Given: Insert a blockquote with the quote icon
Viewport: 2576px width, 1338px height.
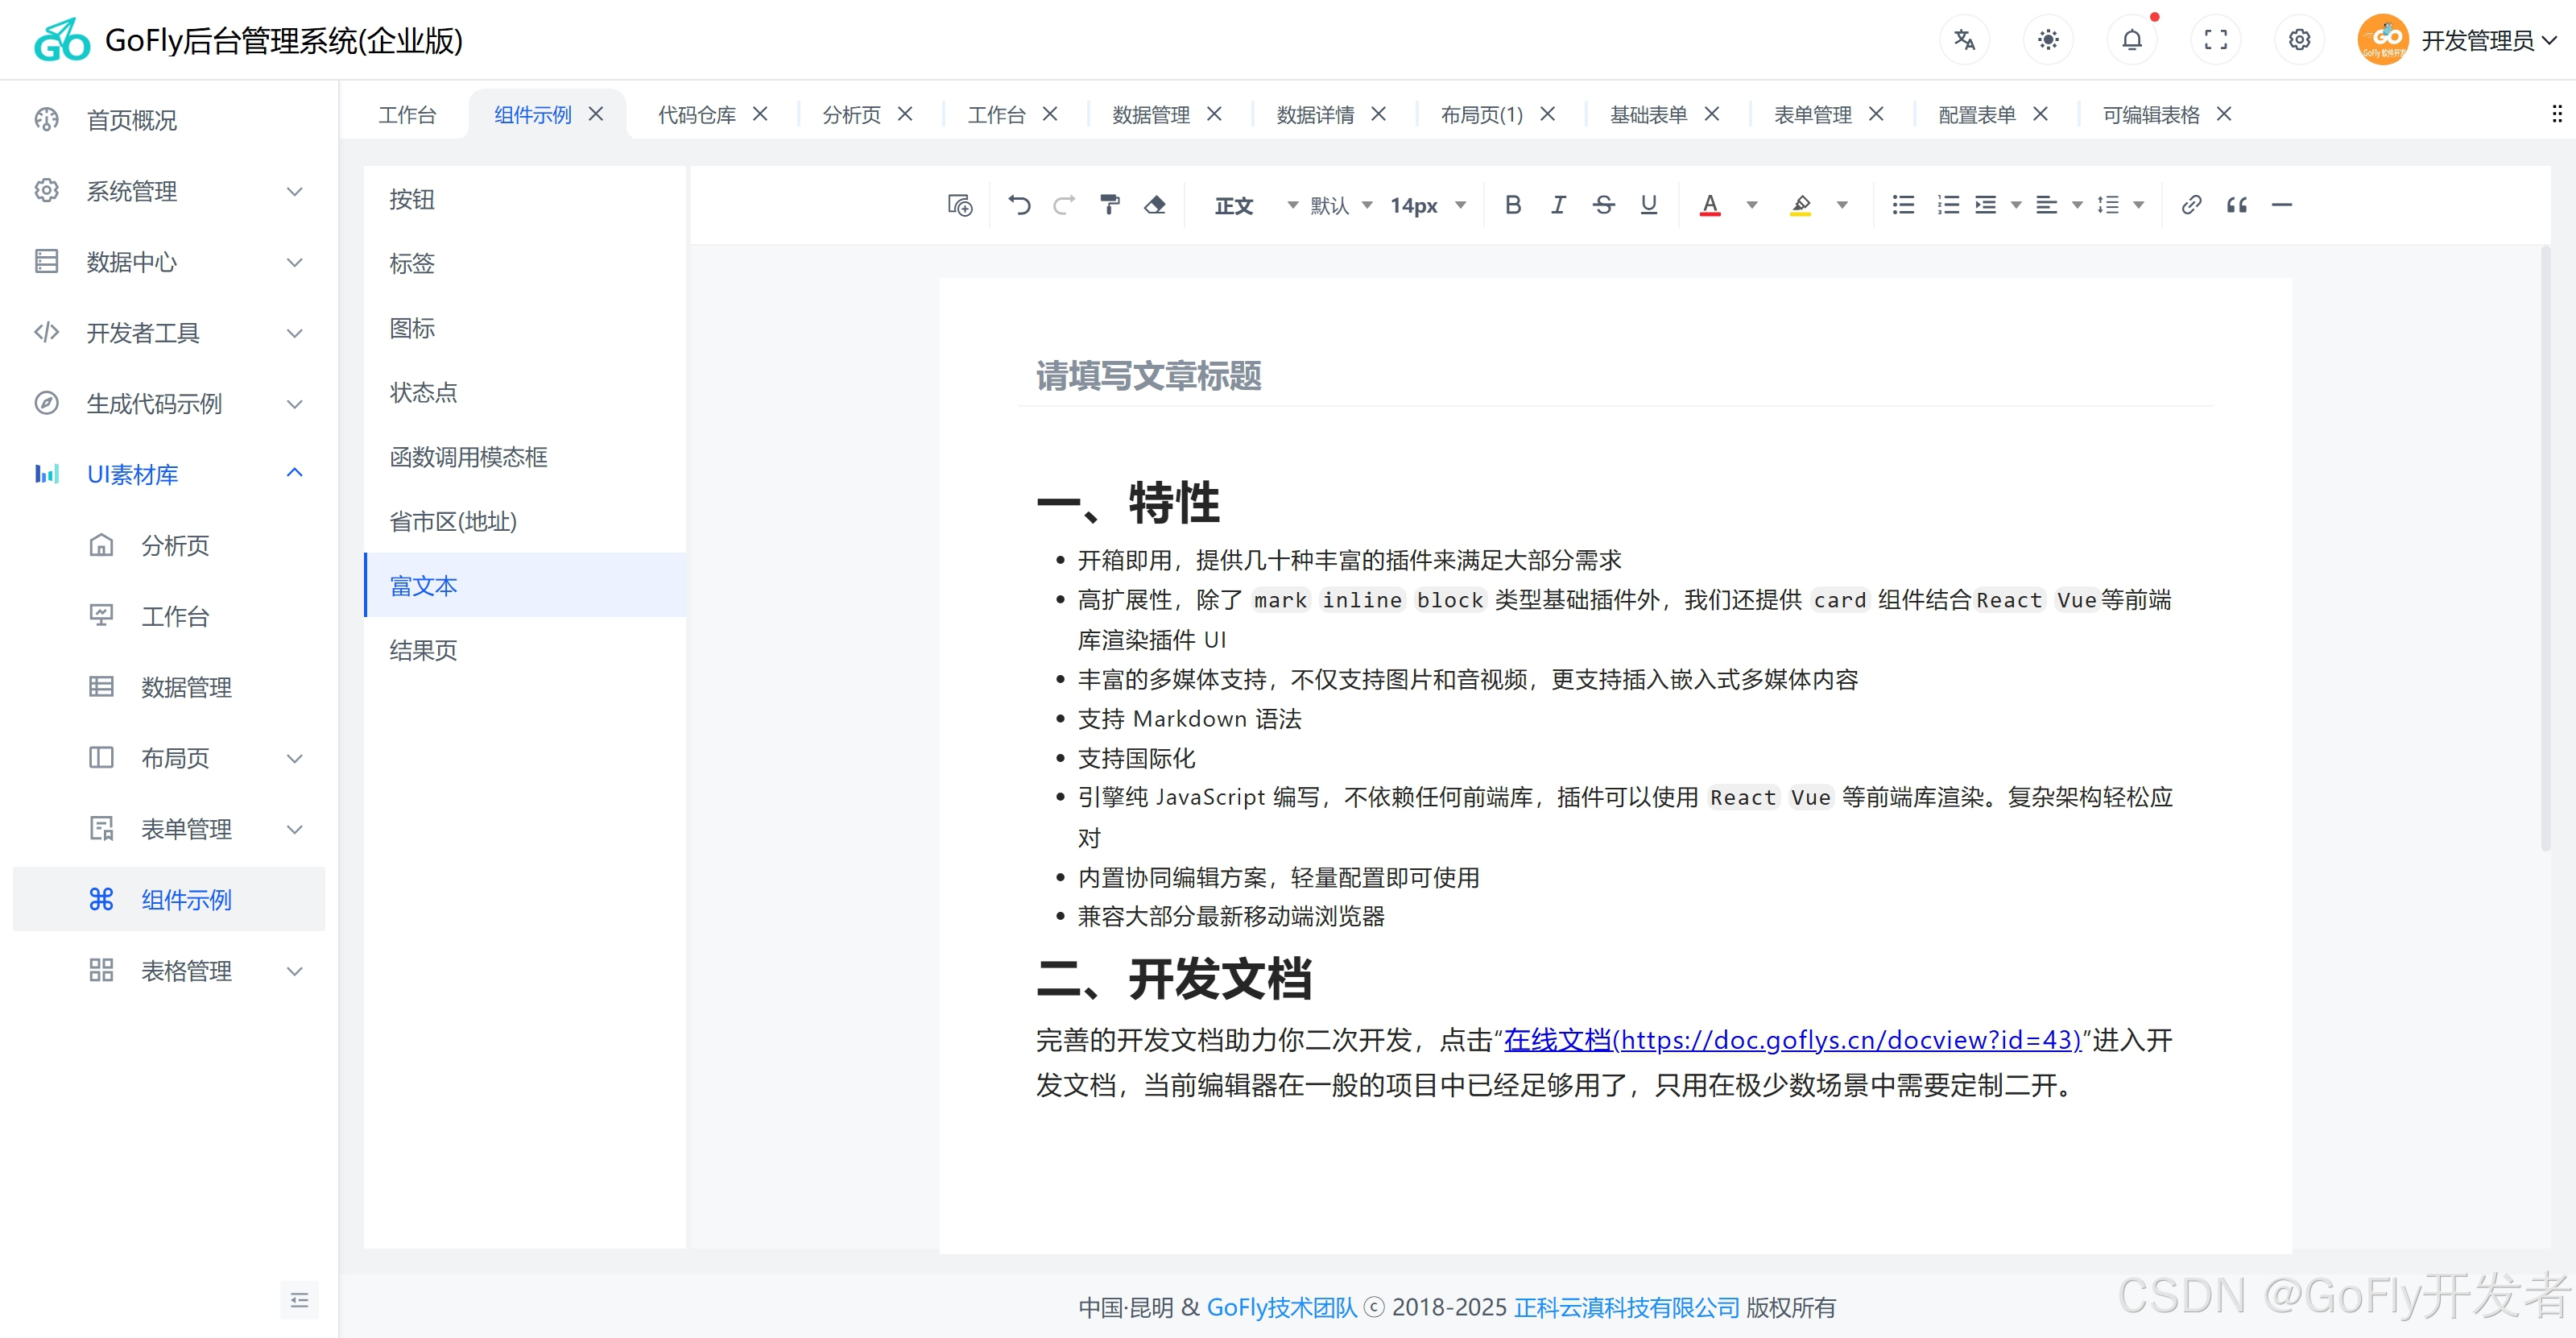Looking at the screenshot, I should tap(2237, 205).
